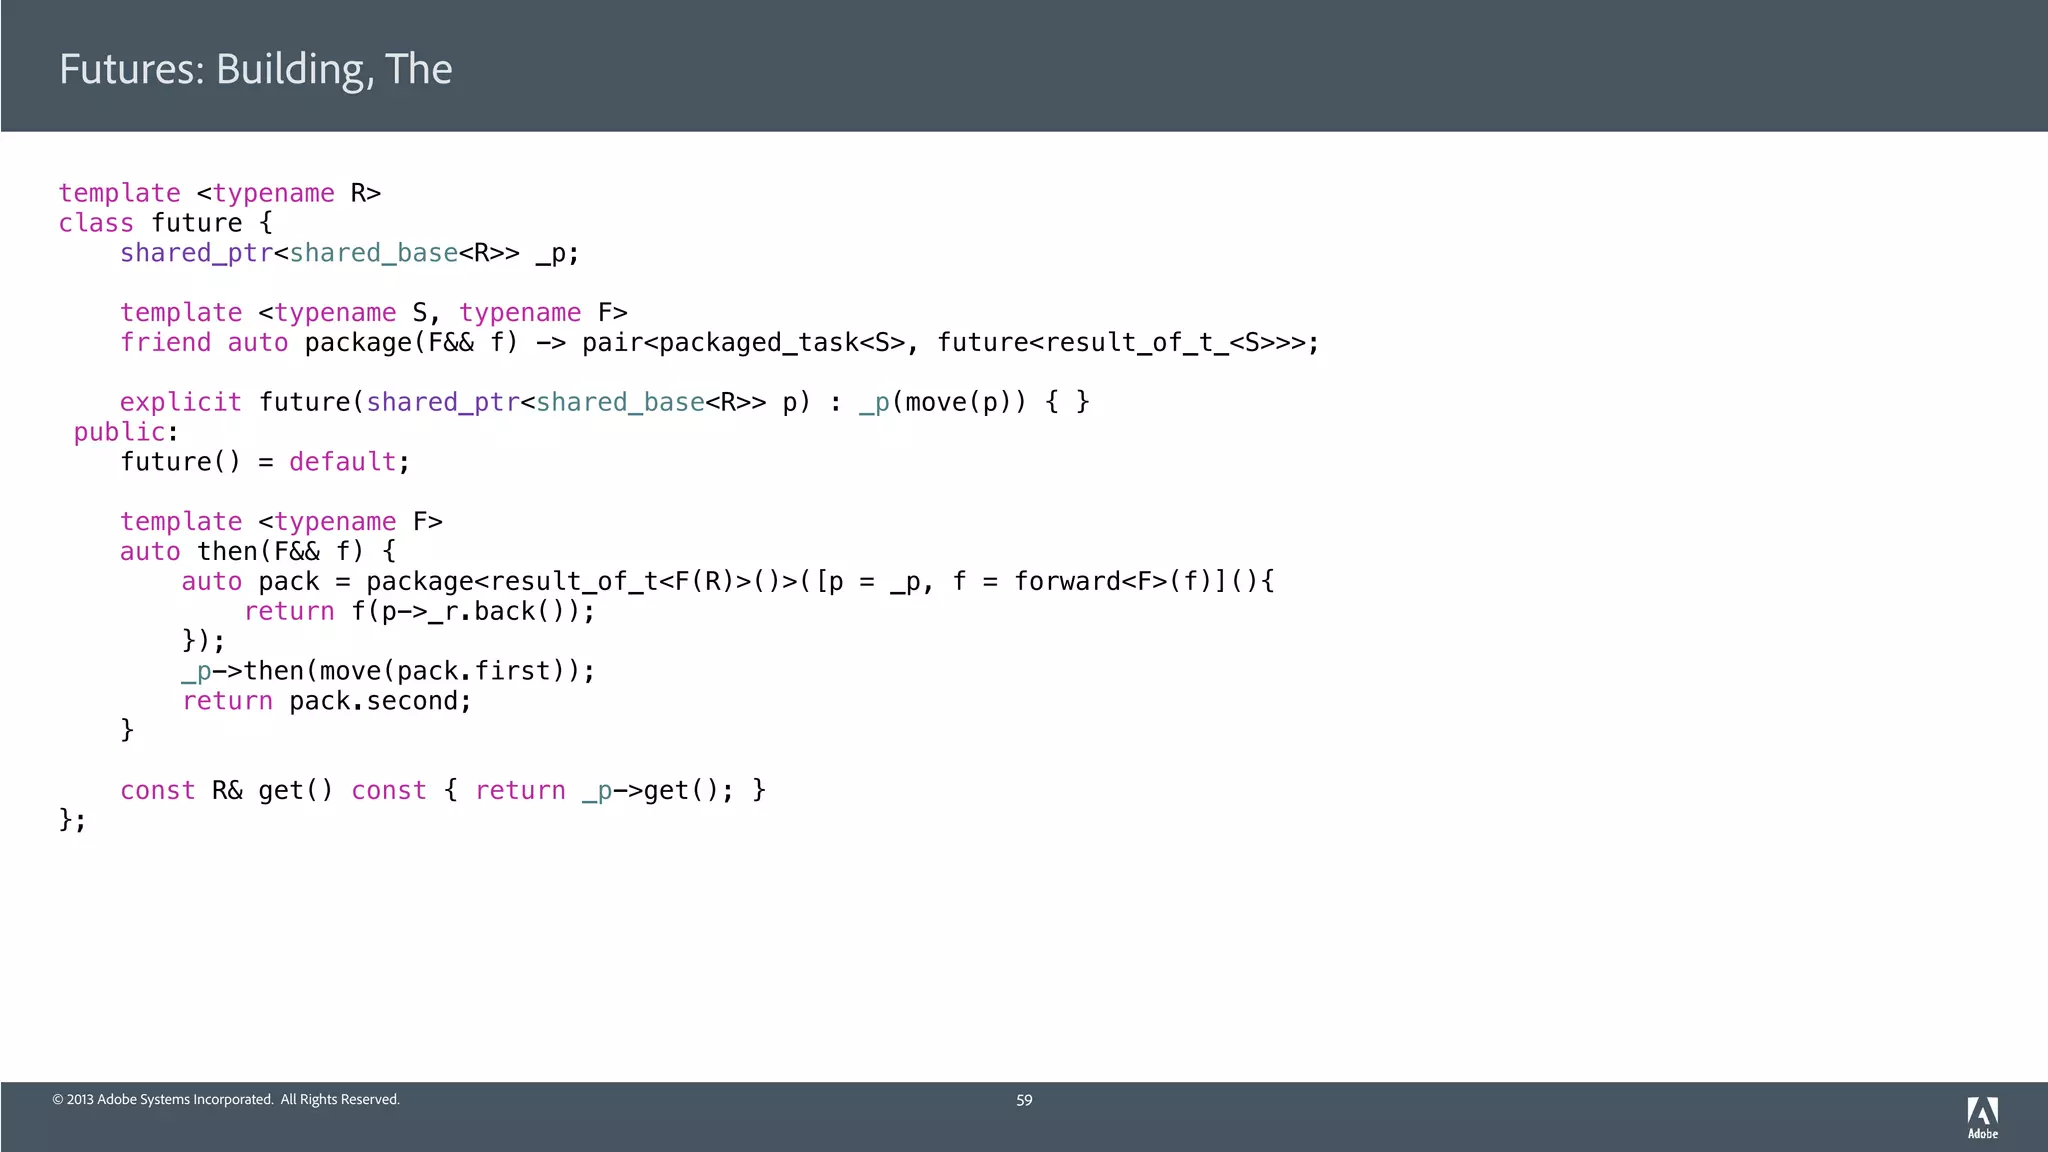Click 'template <typename S, typename F>' line
This screenshot has width=2048, height=1152.
point(373,313)
